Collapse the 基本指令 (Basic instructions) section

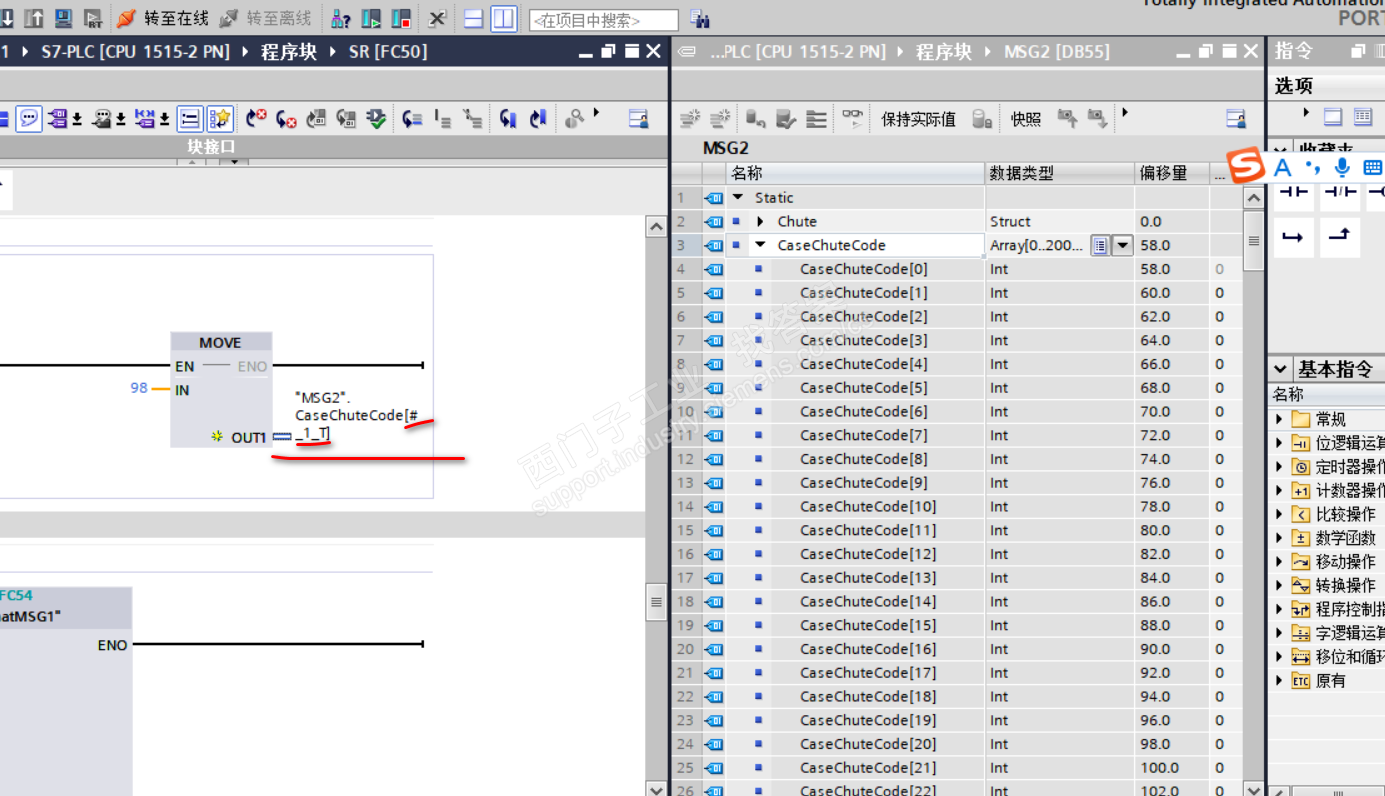(1283, 369)
